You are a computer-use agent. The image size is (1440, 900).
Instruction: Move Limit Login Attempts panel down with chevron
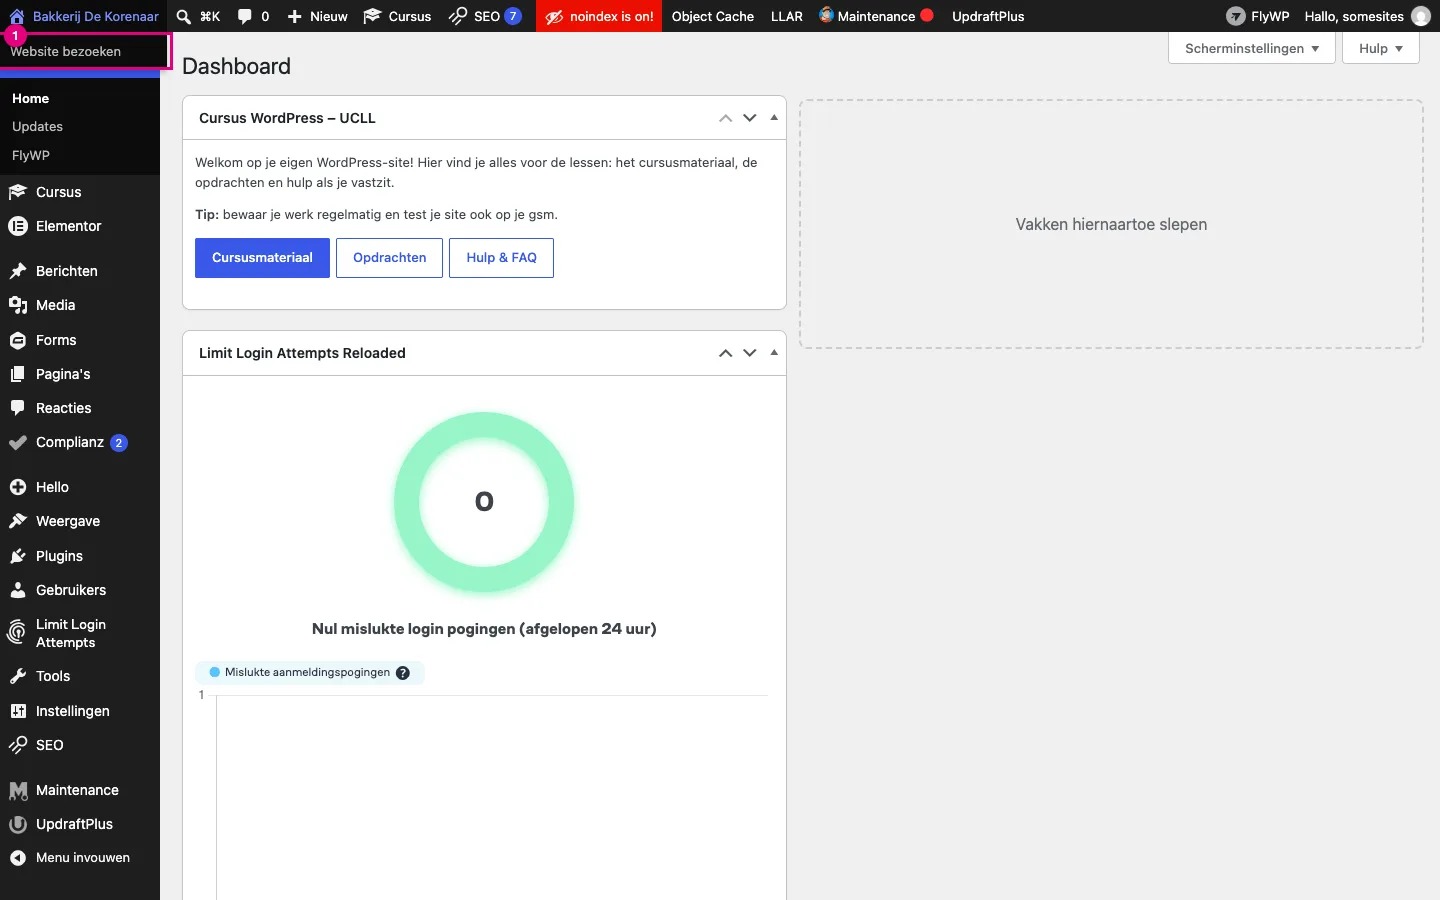pyautogui.click(x=750, y=353)
